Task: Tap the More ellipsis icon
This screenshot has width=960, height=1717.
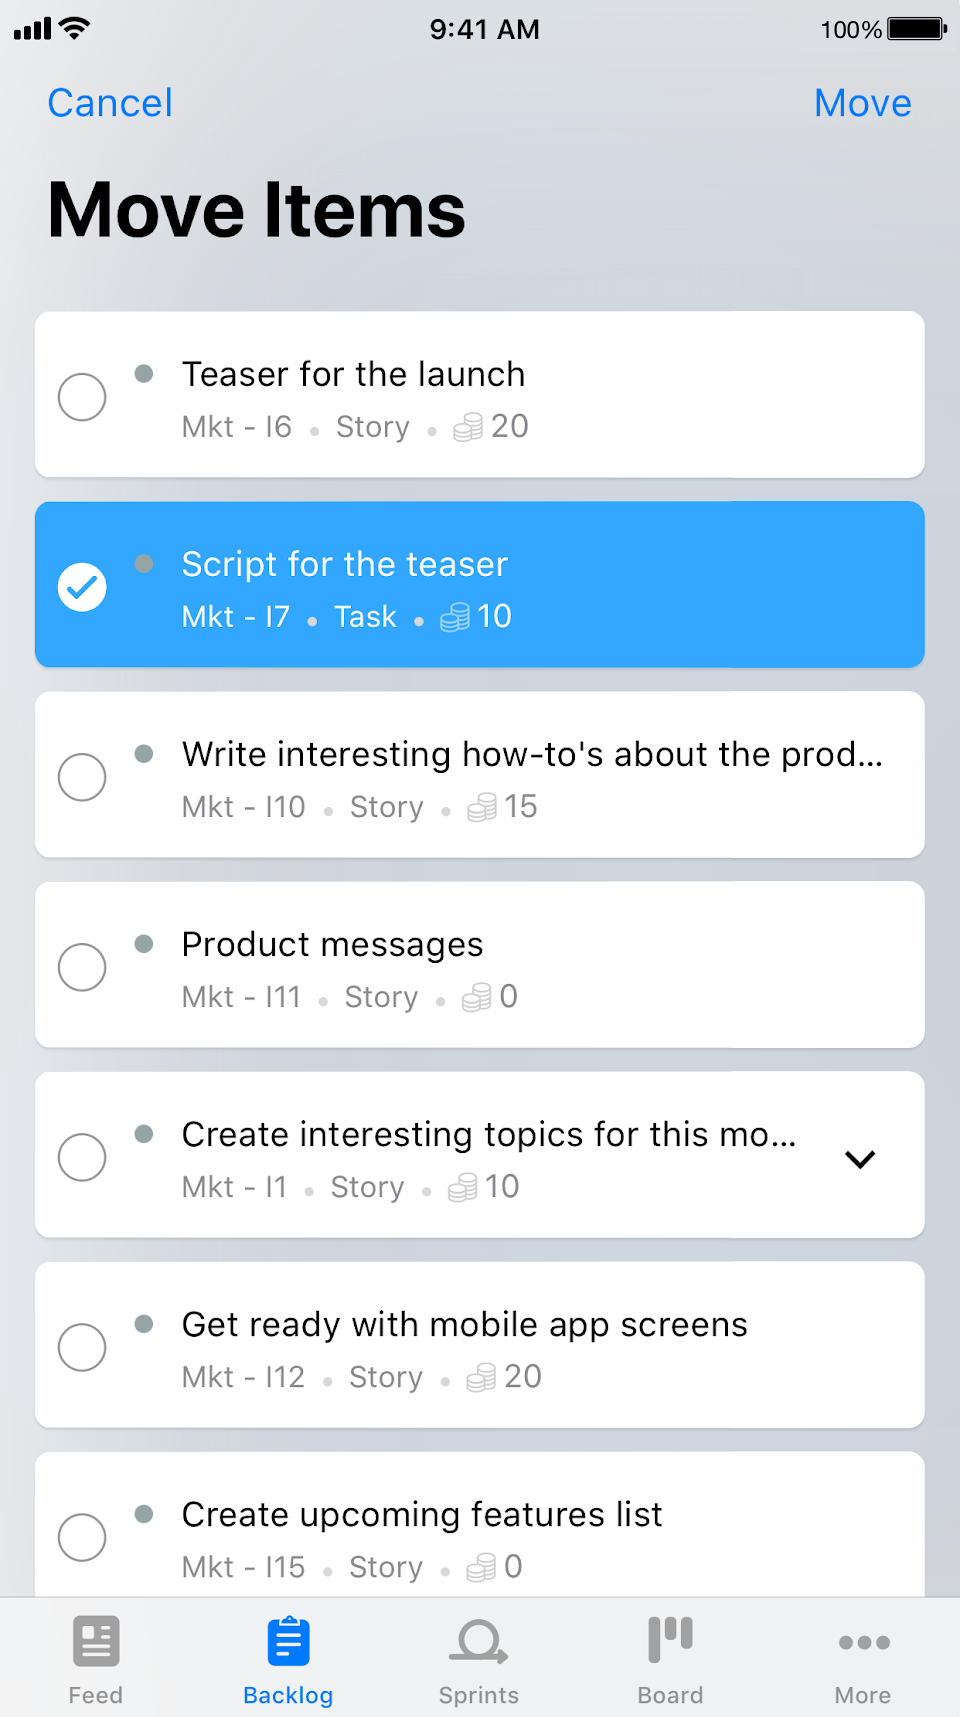Action: [864, 1642]
